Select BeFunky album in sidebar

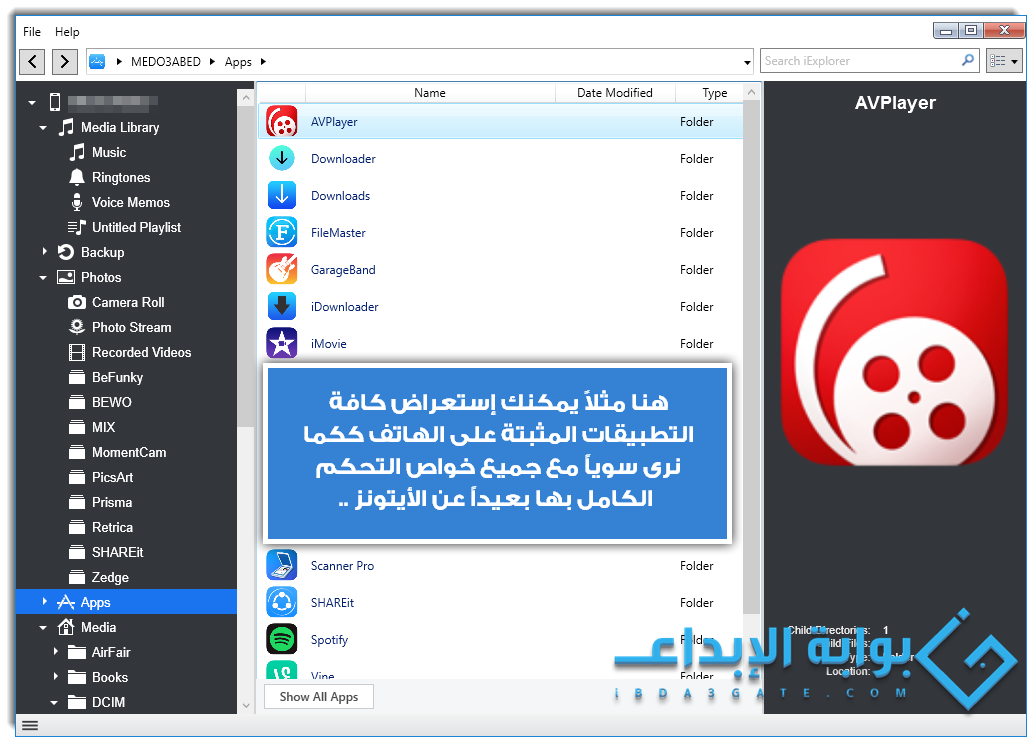coord(117,377)
